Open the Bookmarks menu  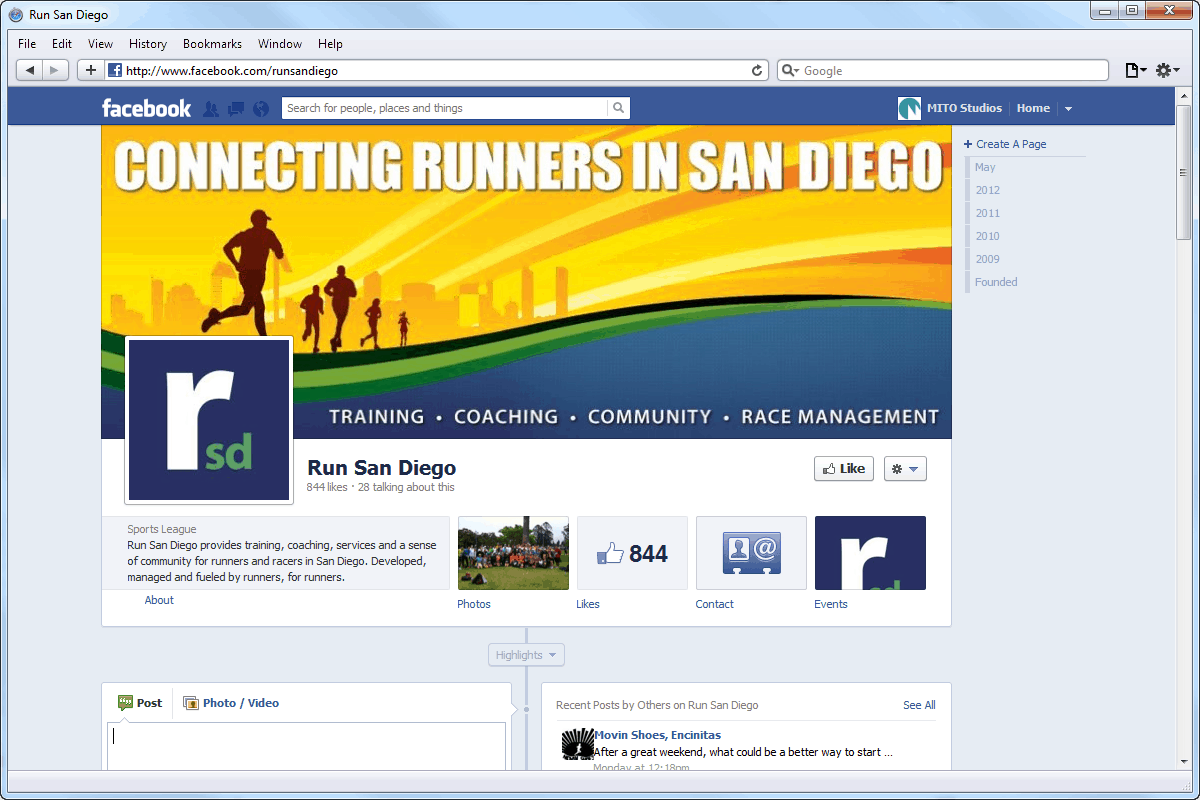pyautogui.click(x=212, y=44)
